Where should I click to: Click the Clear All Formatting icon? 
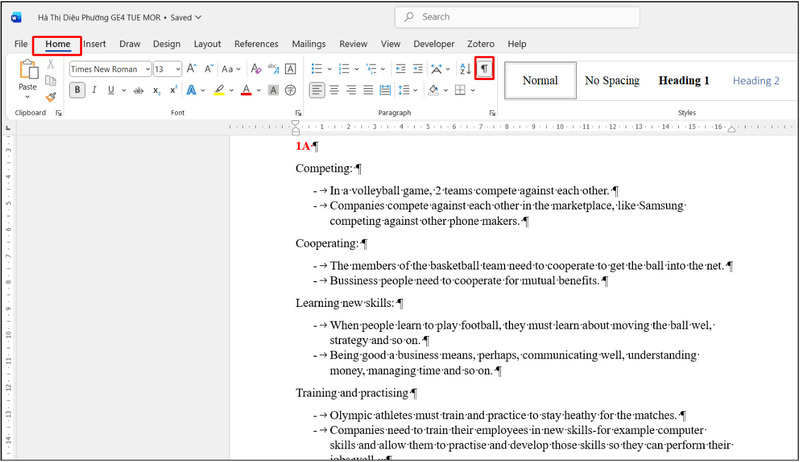point(256,68)
